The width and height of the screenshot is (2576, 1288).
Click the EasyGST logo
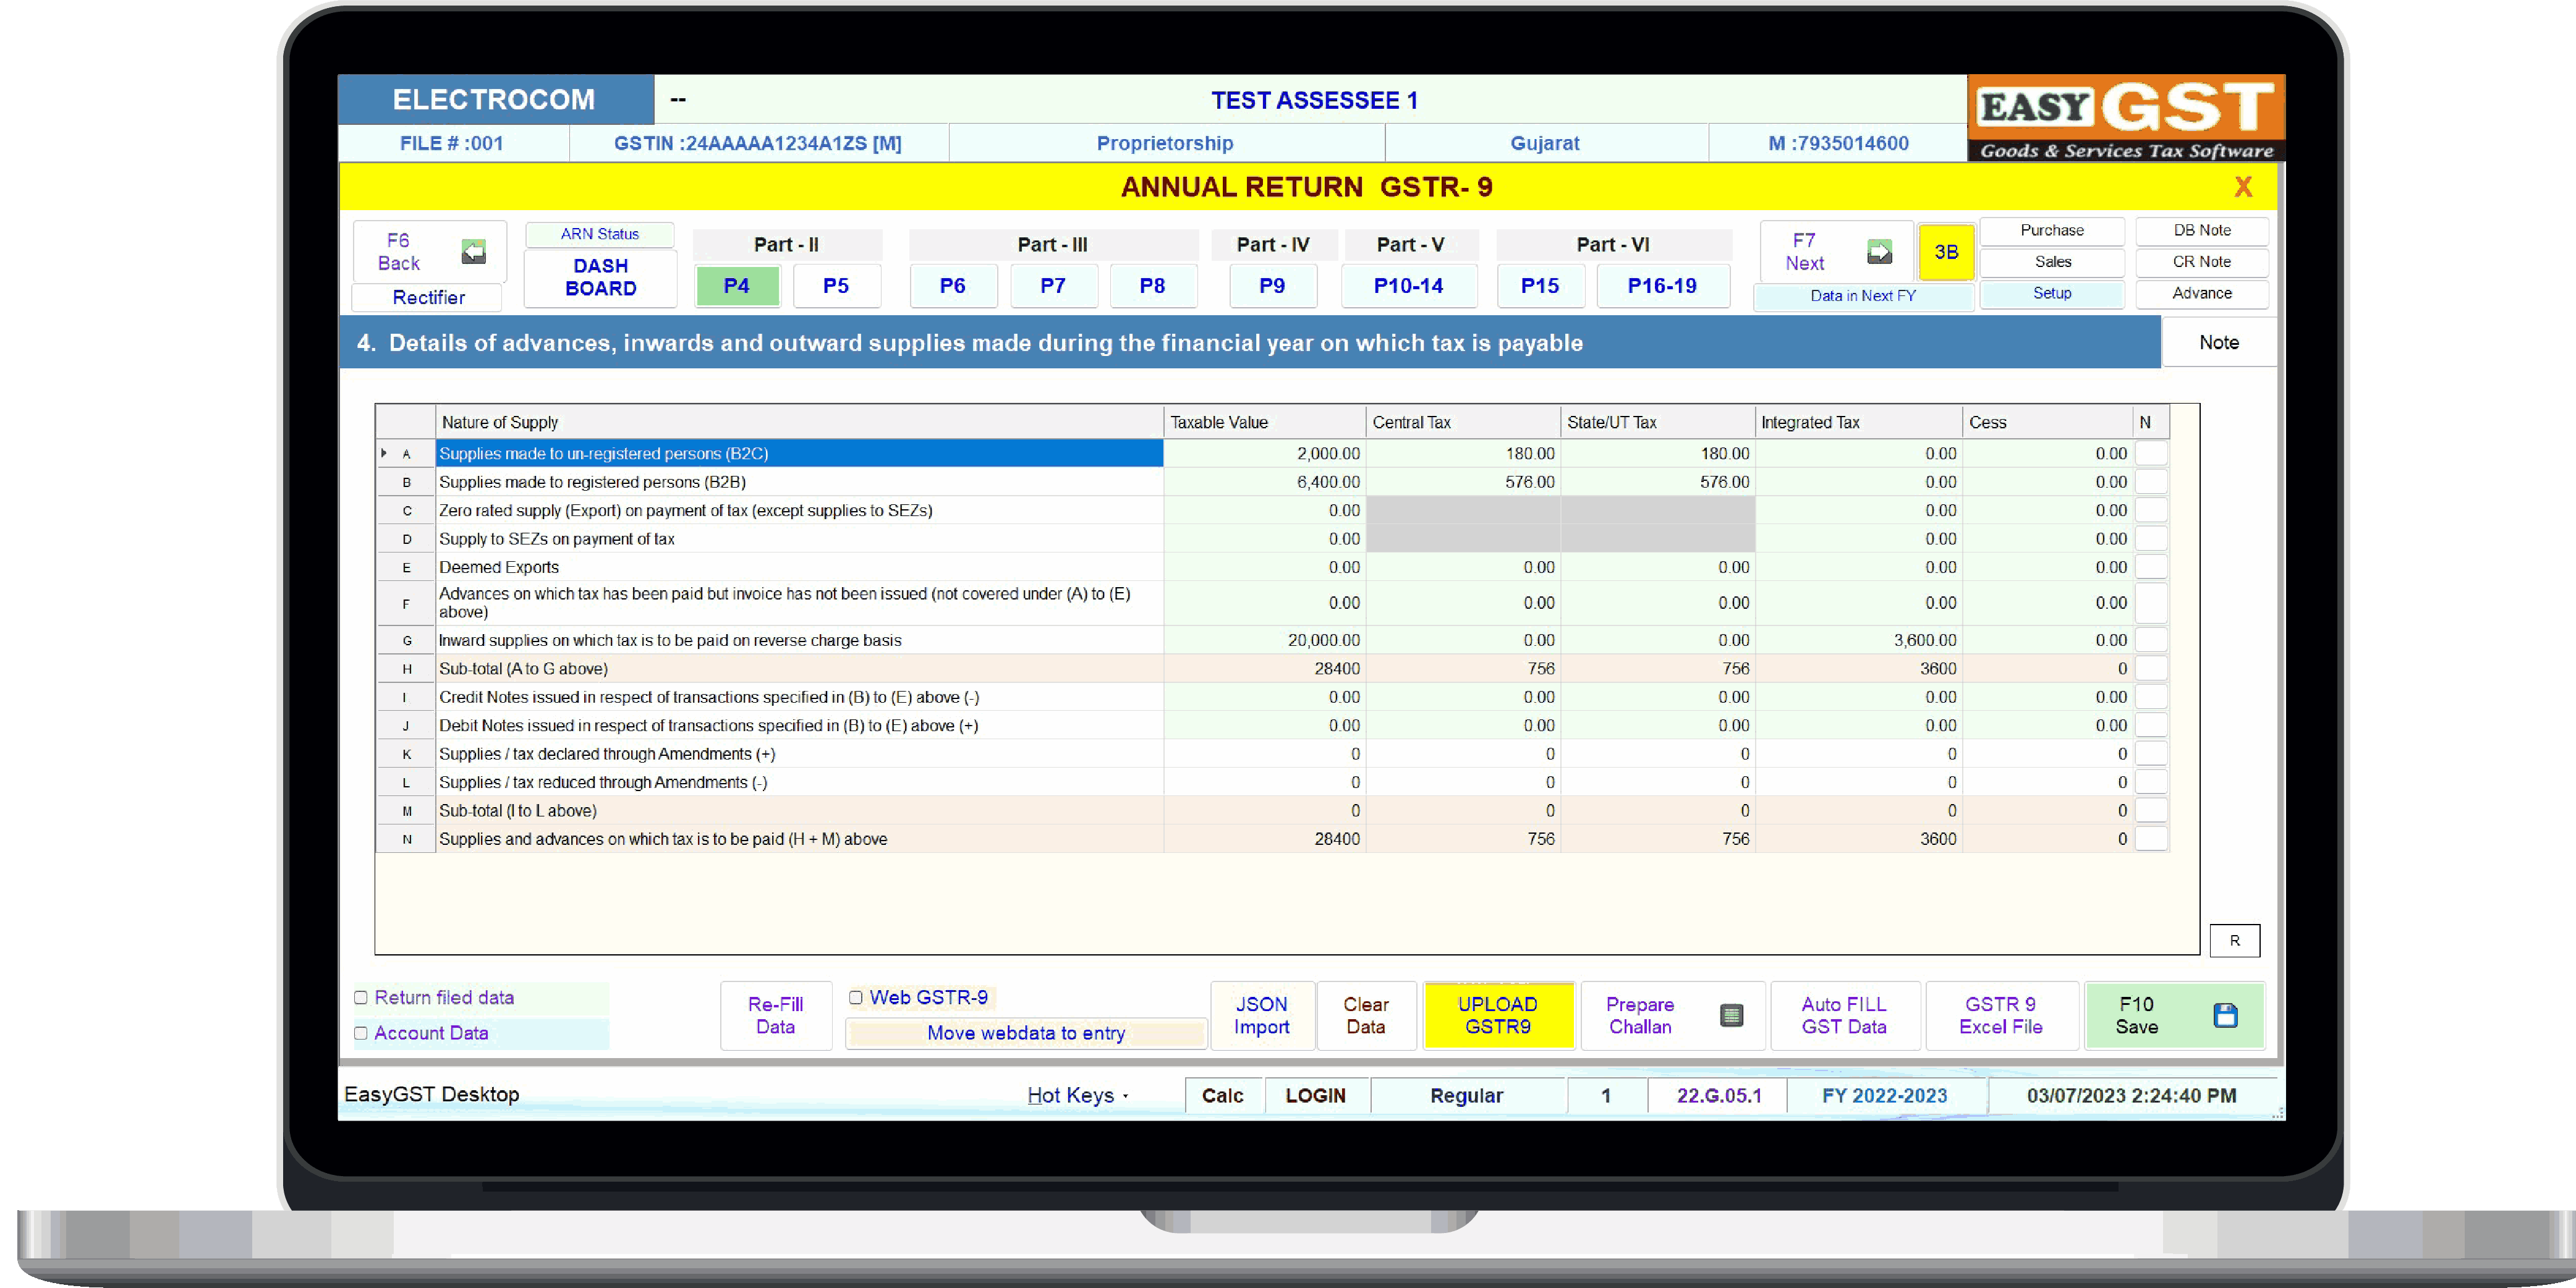(2126, 118)
